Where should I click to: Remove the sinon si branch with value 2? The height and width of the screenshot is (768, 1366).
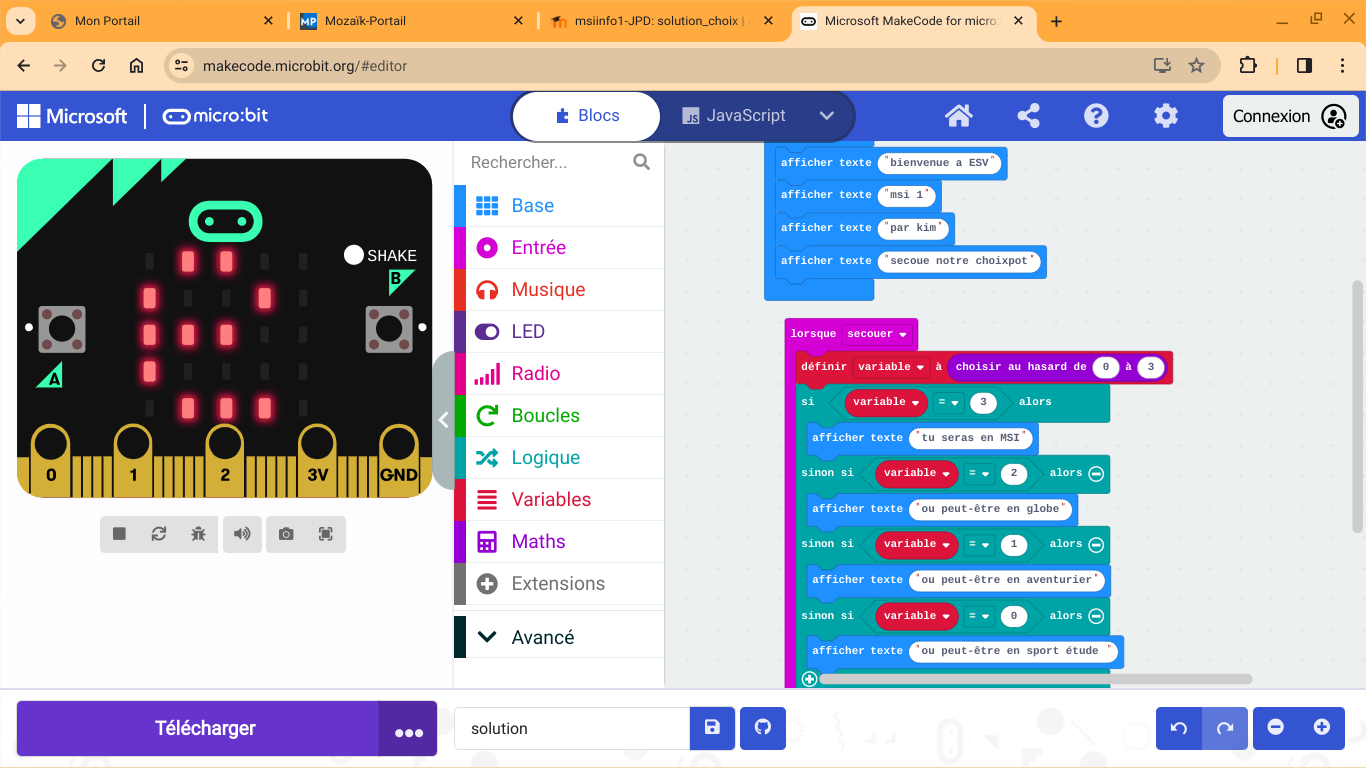point(1096,473)
